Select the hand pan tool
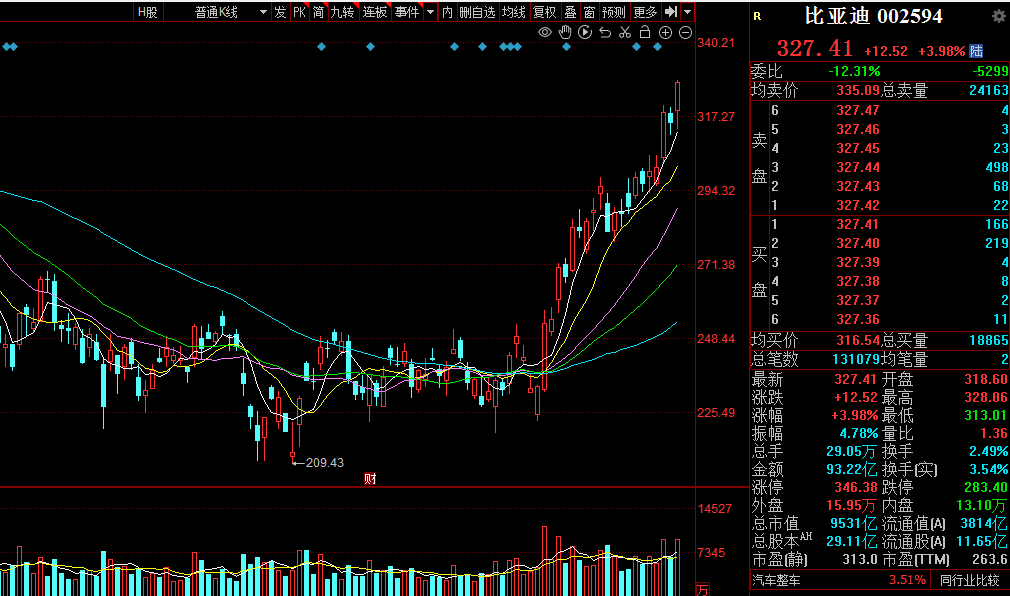The width and height of the screenshot is (1010, 596). coord(565,33)
